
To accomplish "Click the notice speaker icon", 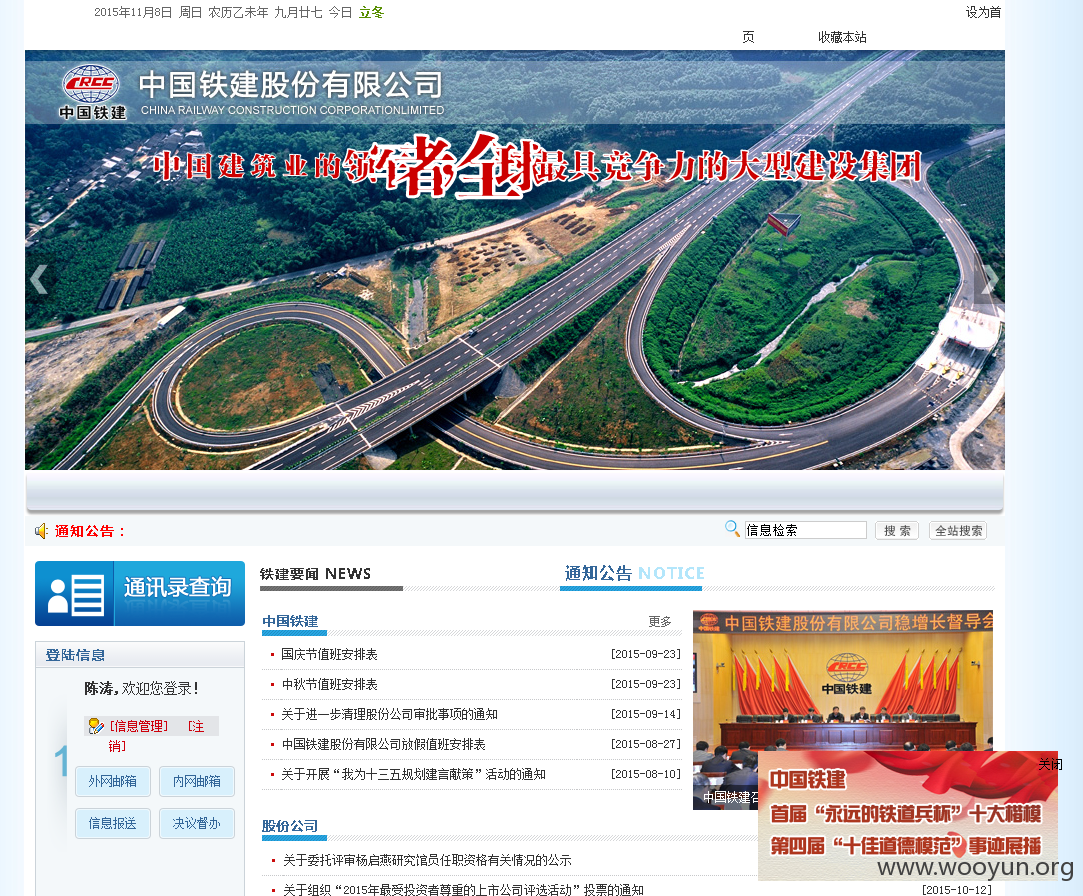I will coord(41,531).
